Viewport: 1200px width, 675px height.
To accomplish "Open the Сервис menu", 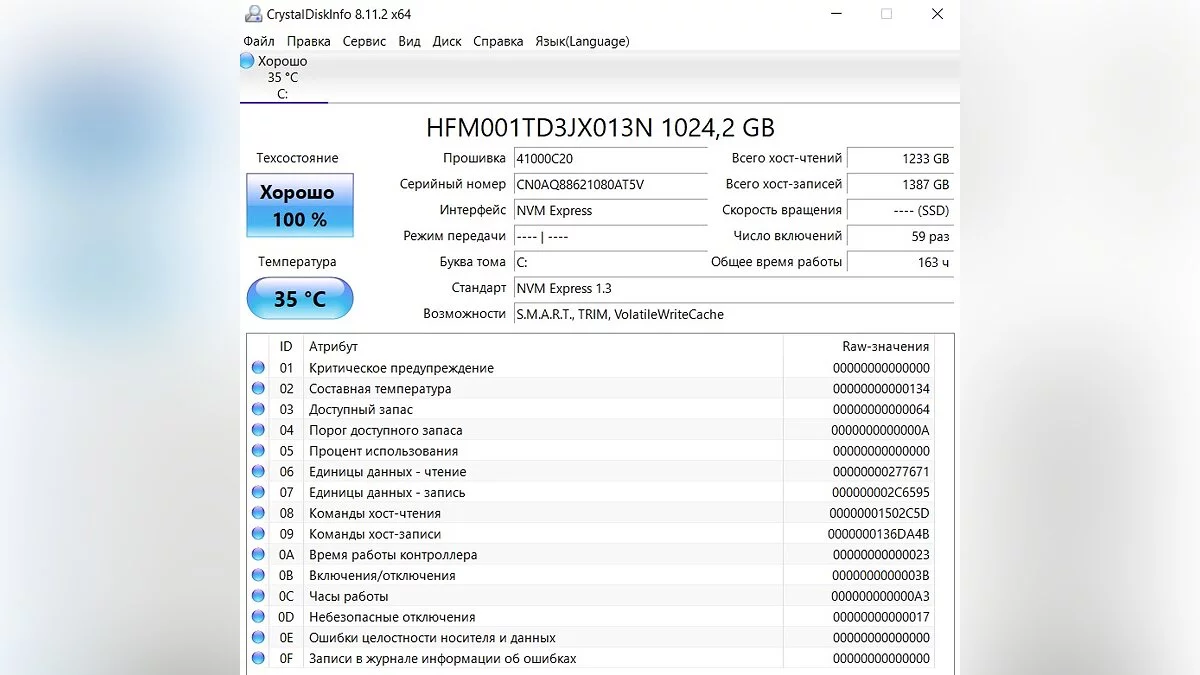I will click(364, 41).
